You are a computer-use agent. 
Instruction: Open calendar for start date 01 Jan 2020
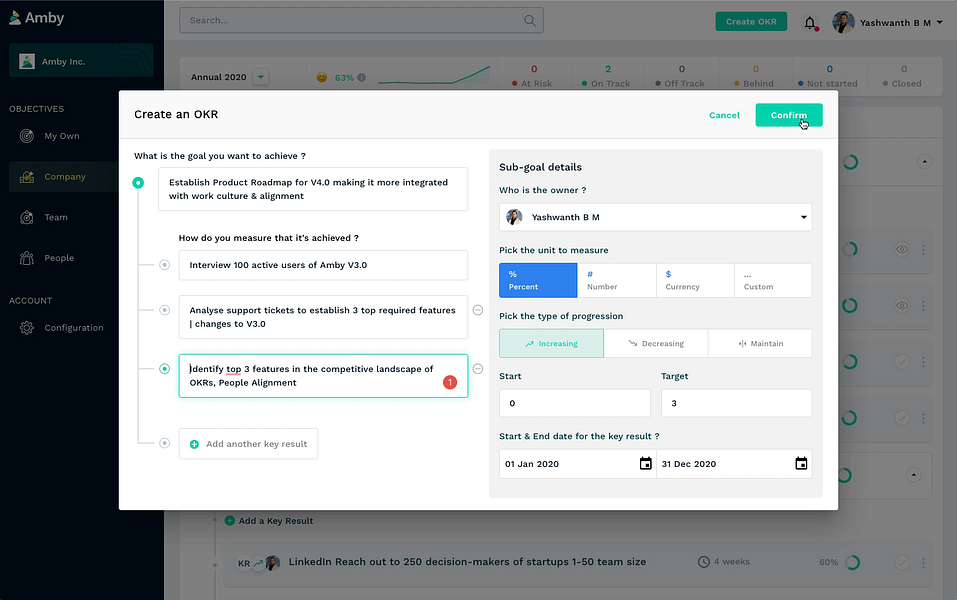click(645, 463)
